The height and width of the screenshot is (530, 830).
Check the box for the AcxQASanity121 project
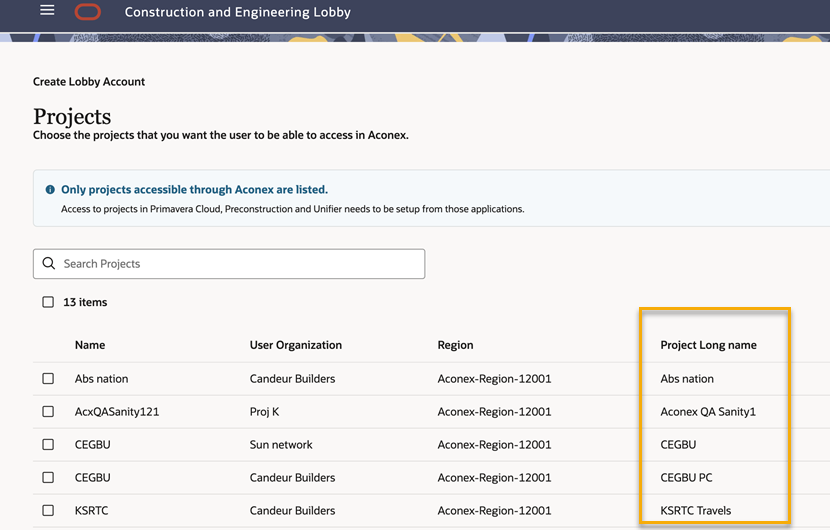[48, 411]
